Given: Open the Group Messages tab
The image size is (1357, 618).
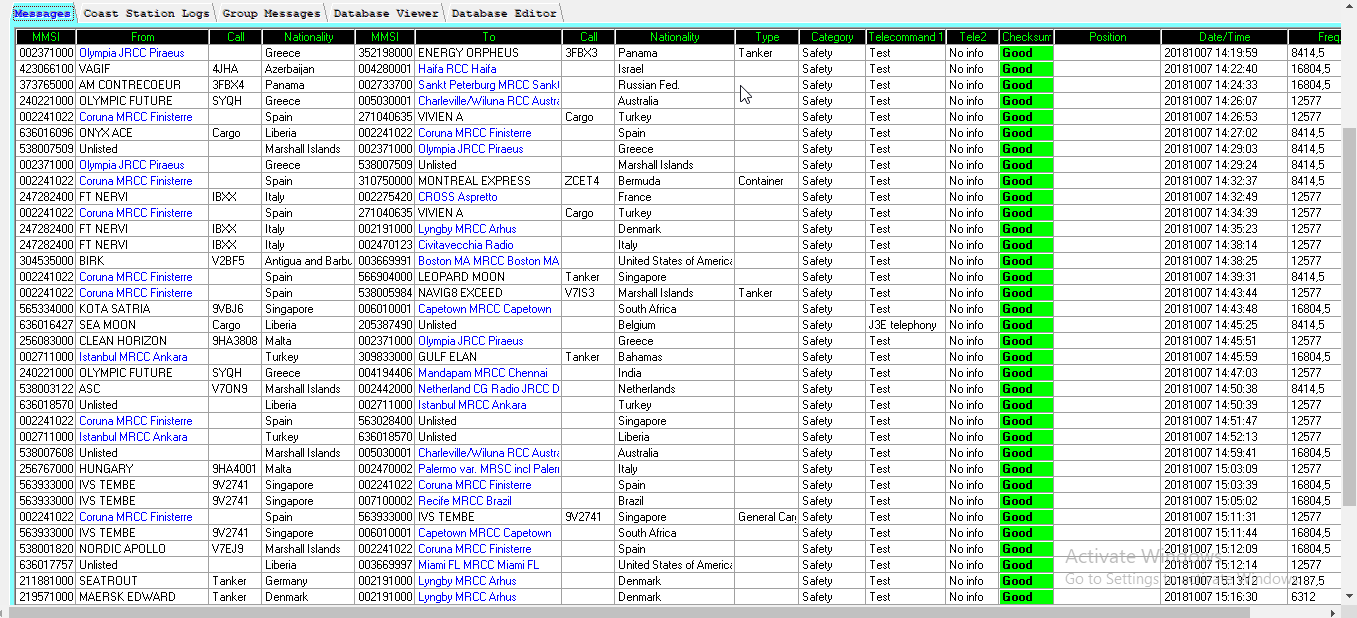Looking at the screenshot, I should 271,13.
